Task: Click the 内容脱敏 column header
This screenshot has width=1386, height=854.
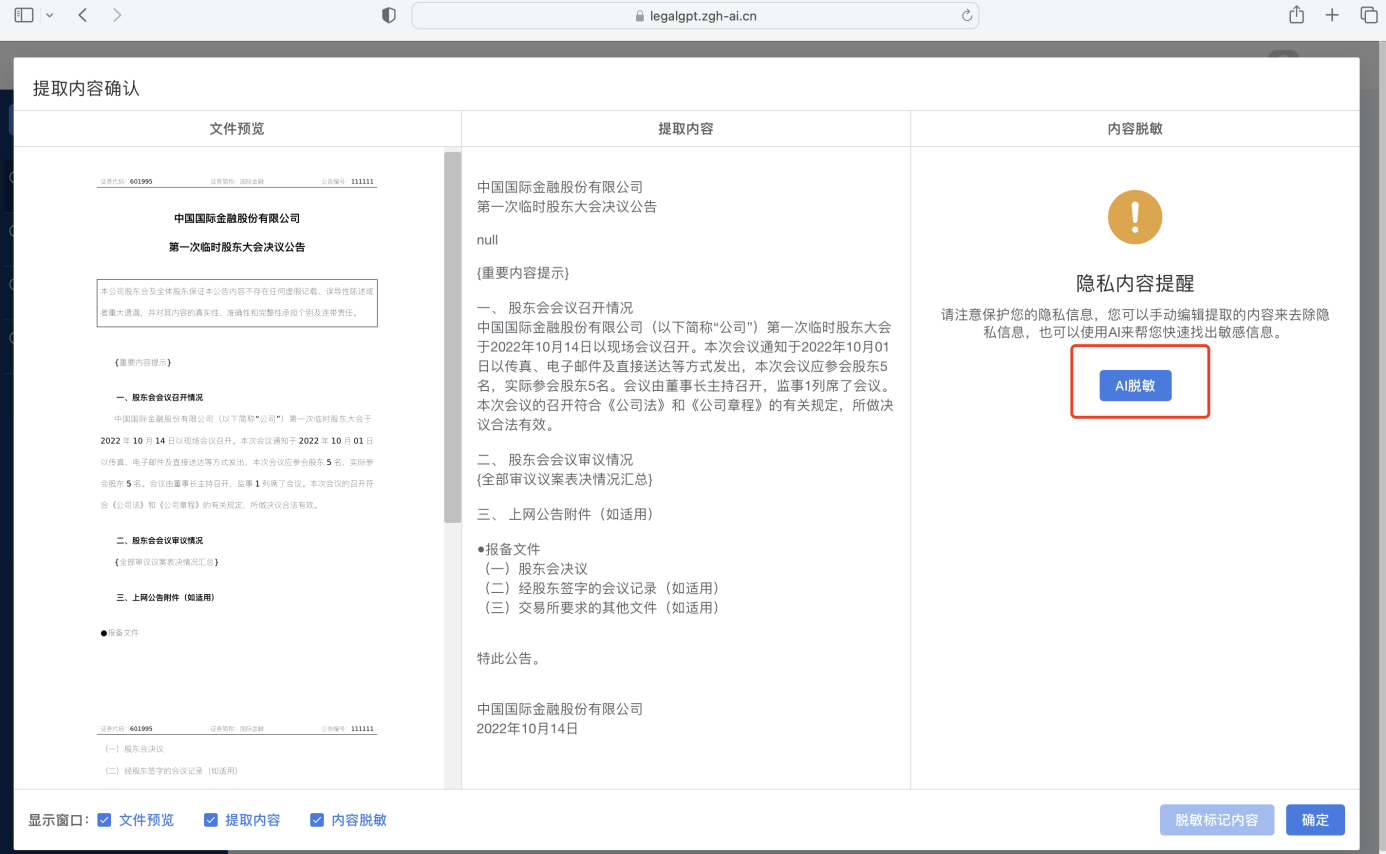Action: click(1135, 129)
